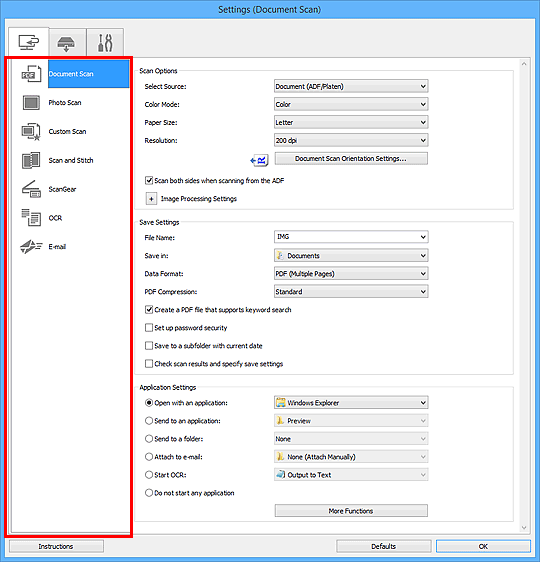
Task: Open the File Name combo box
Action: [351, 237]
